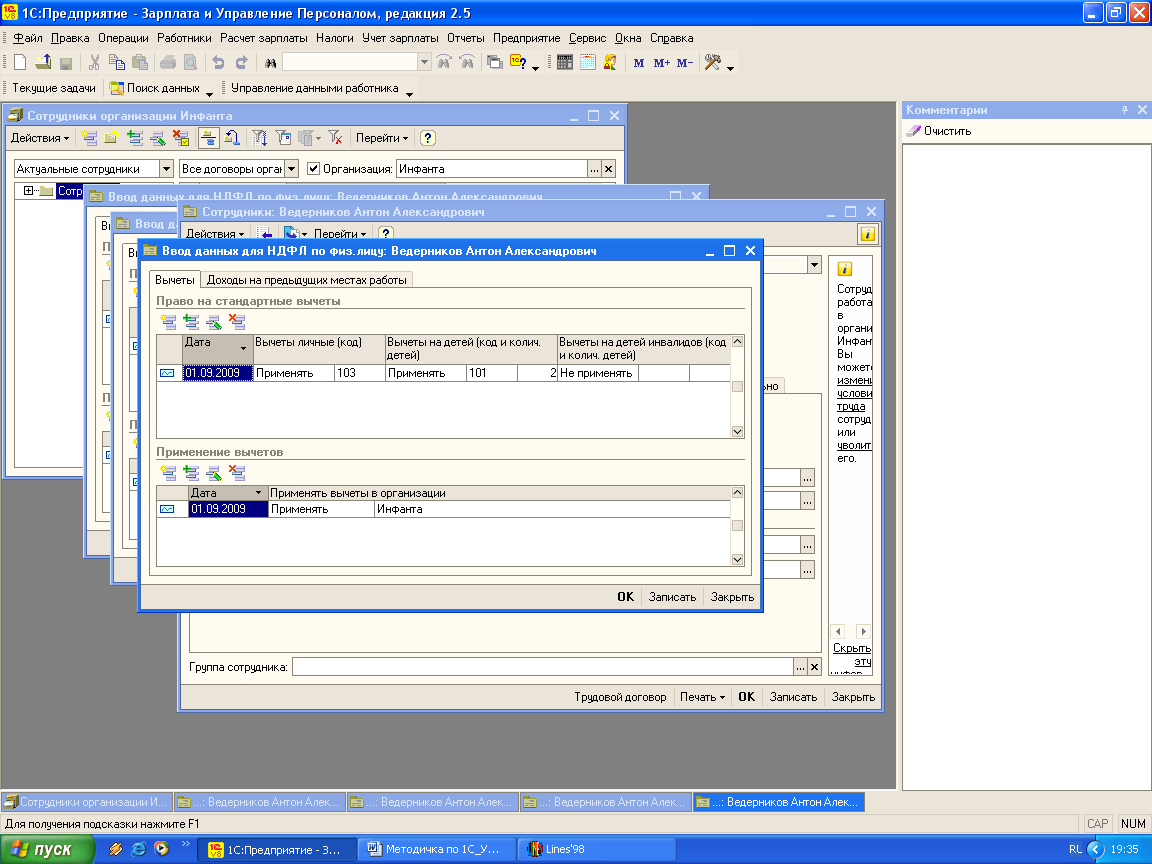Add new row in Применение вычетов section
Viewport: 1152px width, 864px height.
pyautogui.click(x=168, y=472)
